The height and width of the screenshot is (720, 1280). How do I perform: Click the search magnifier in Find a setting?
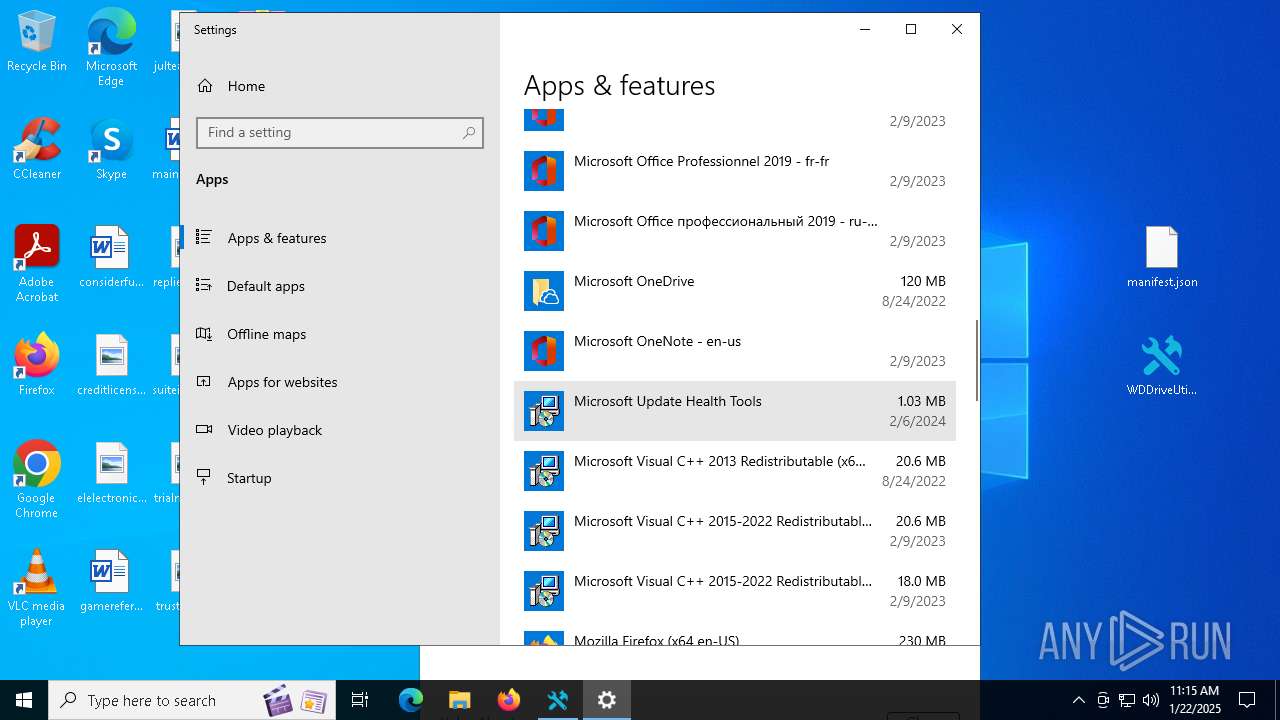coord(469,133)
